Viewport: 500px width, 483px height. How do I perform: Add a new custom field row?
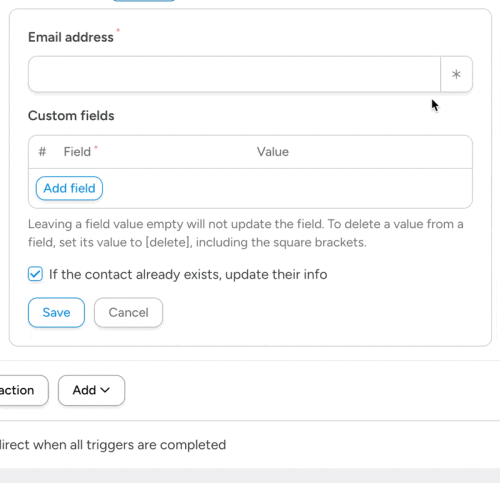tap(69, 188)
